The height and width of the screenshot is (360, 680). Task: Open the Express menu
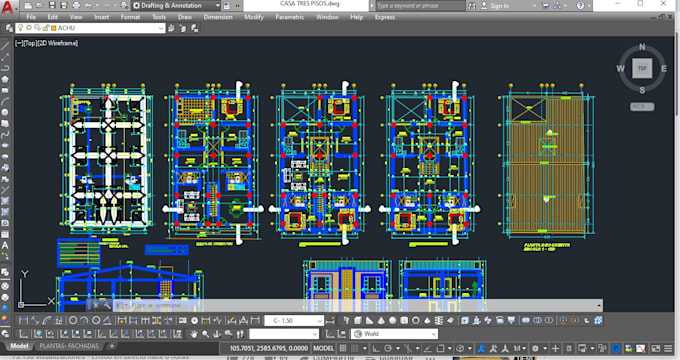pos(385,17)
